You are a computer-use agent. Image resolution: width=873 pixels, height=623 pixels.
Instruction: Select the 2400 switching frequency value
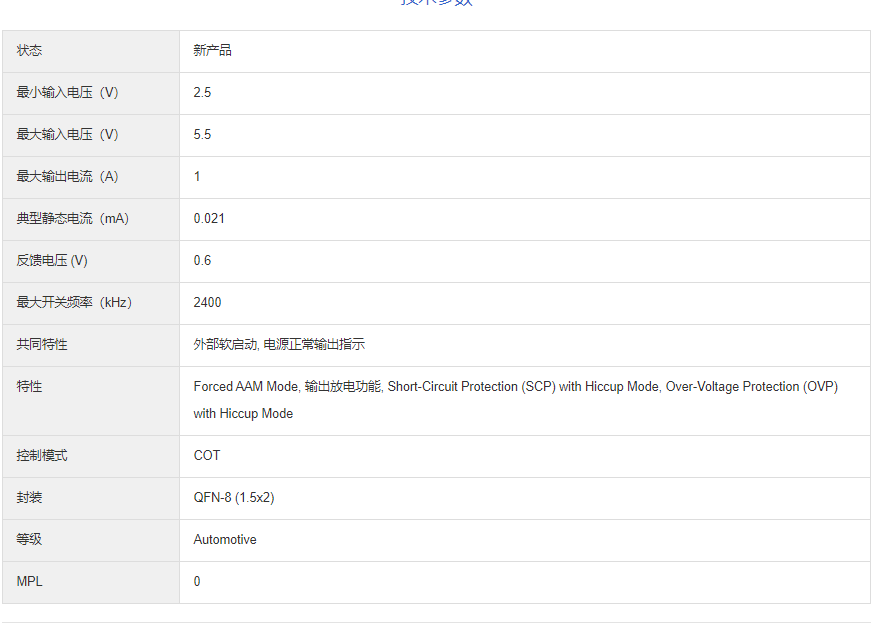pos(207,302)
